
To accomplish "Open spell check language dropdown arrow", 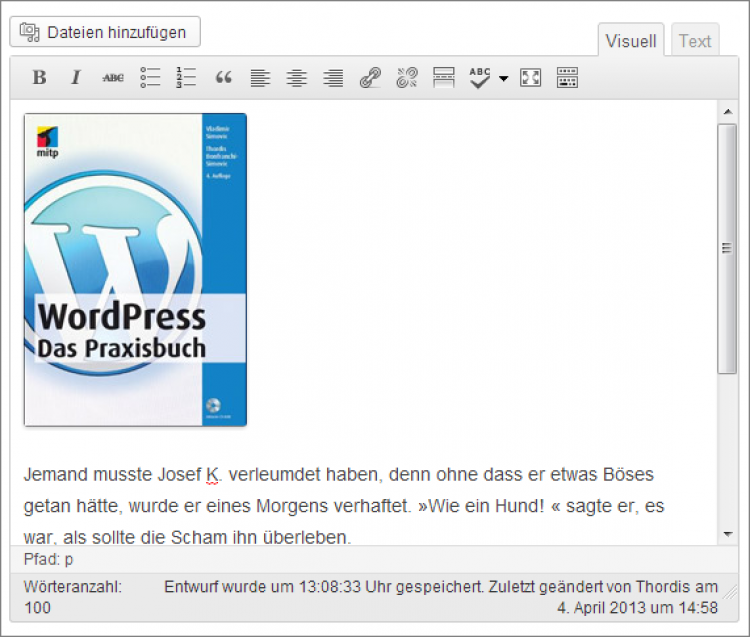I will point(504,78).
